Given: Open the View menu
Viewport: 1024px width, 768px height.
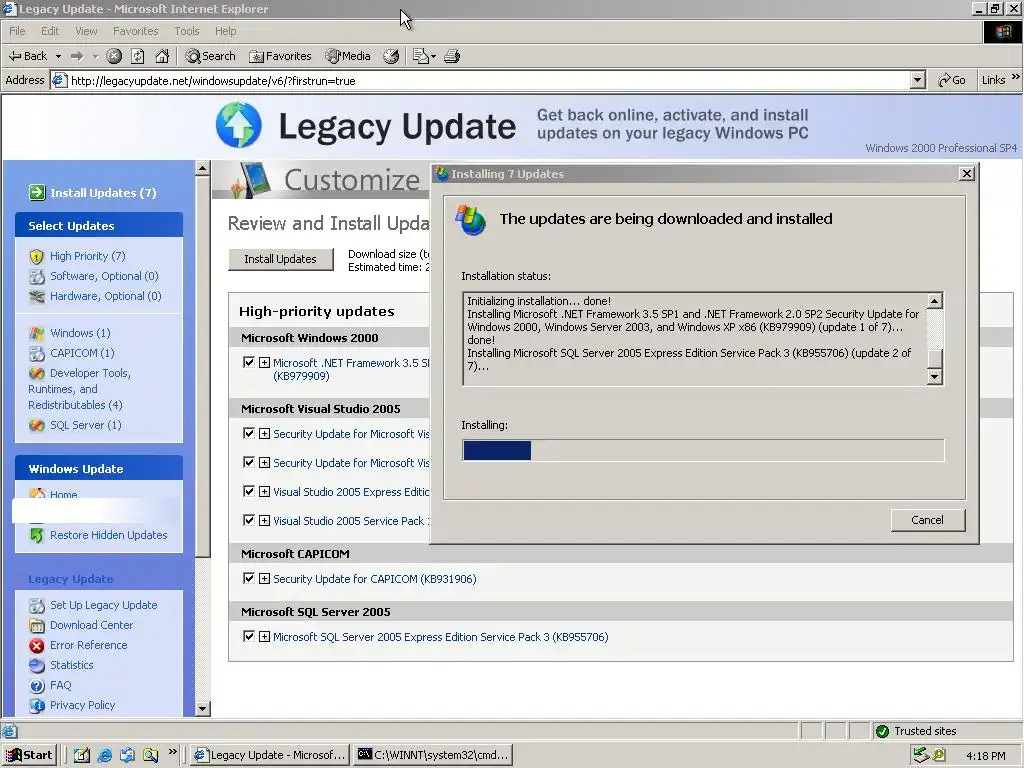Looking at the screenshot, I should coord(86,31).
